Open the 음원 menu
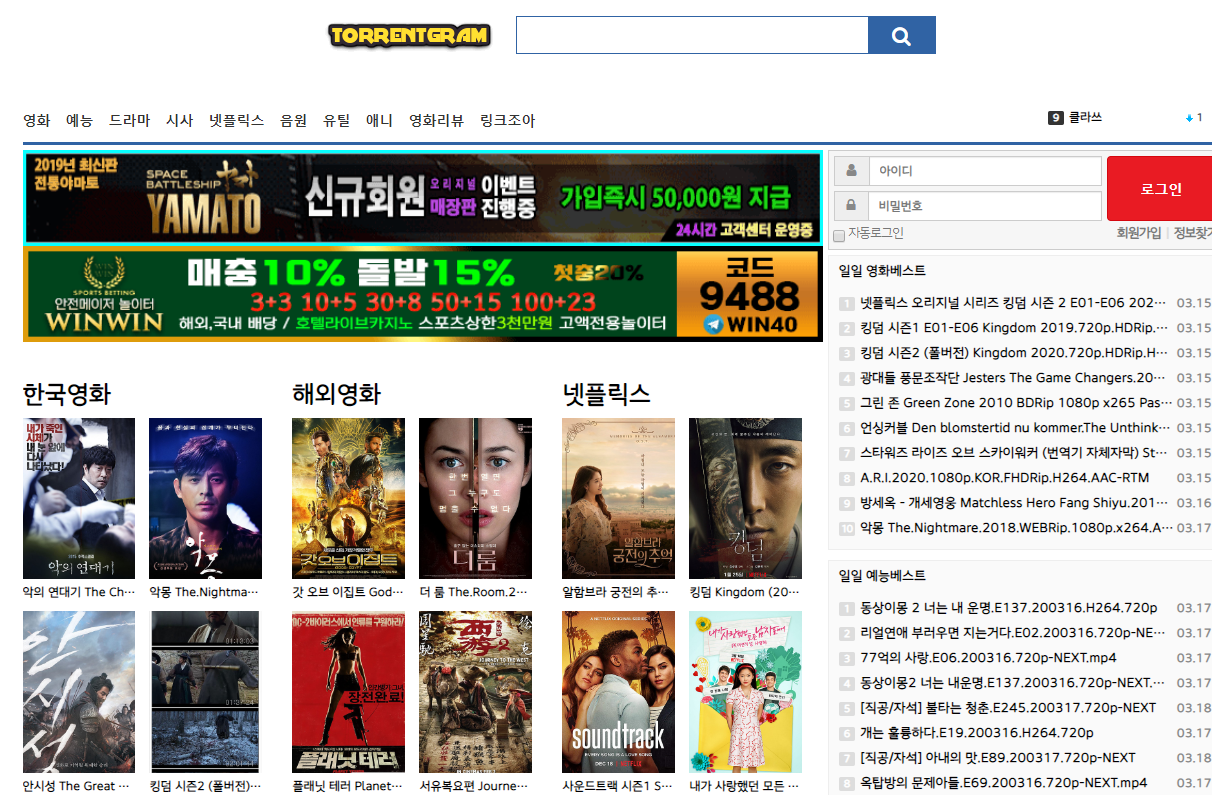This screenshot has width=1212, height=795. click(x=294, y=120)
